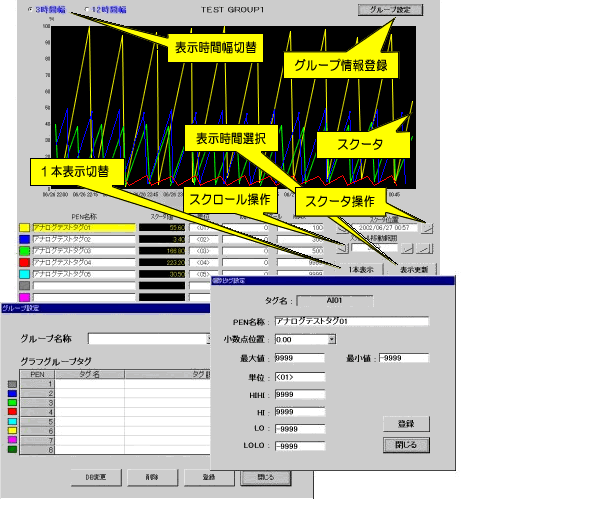Click the グループ設定 button
Viewport: 600px width, 513px height.
389,10
